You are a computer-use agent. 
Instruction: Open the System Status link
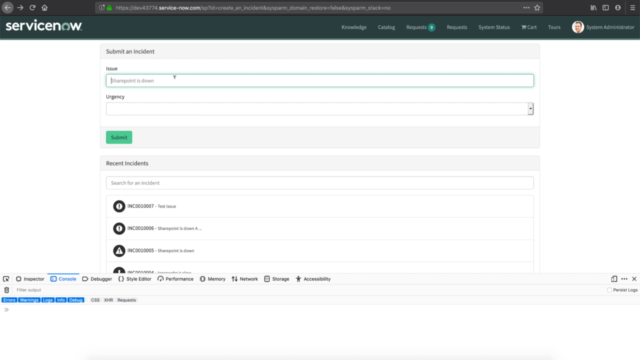(494, 27)
